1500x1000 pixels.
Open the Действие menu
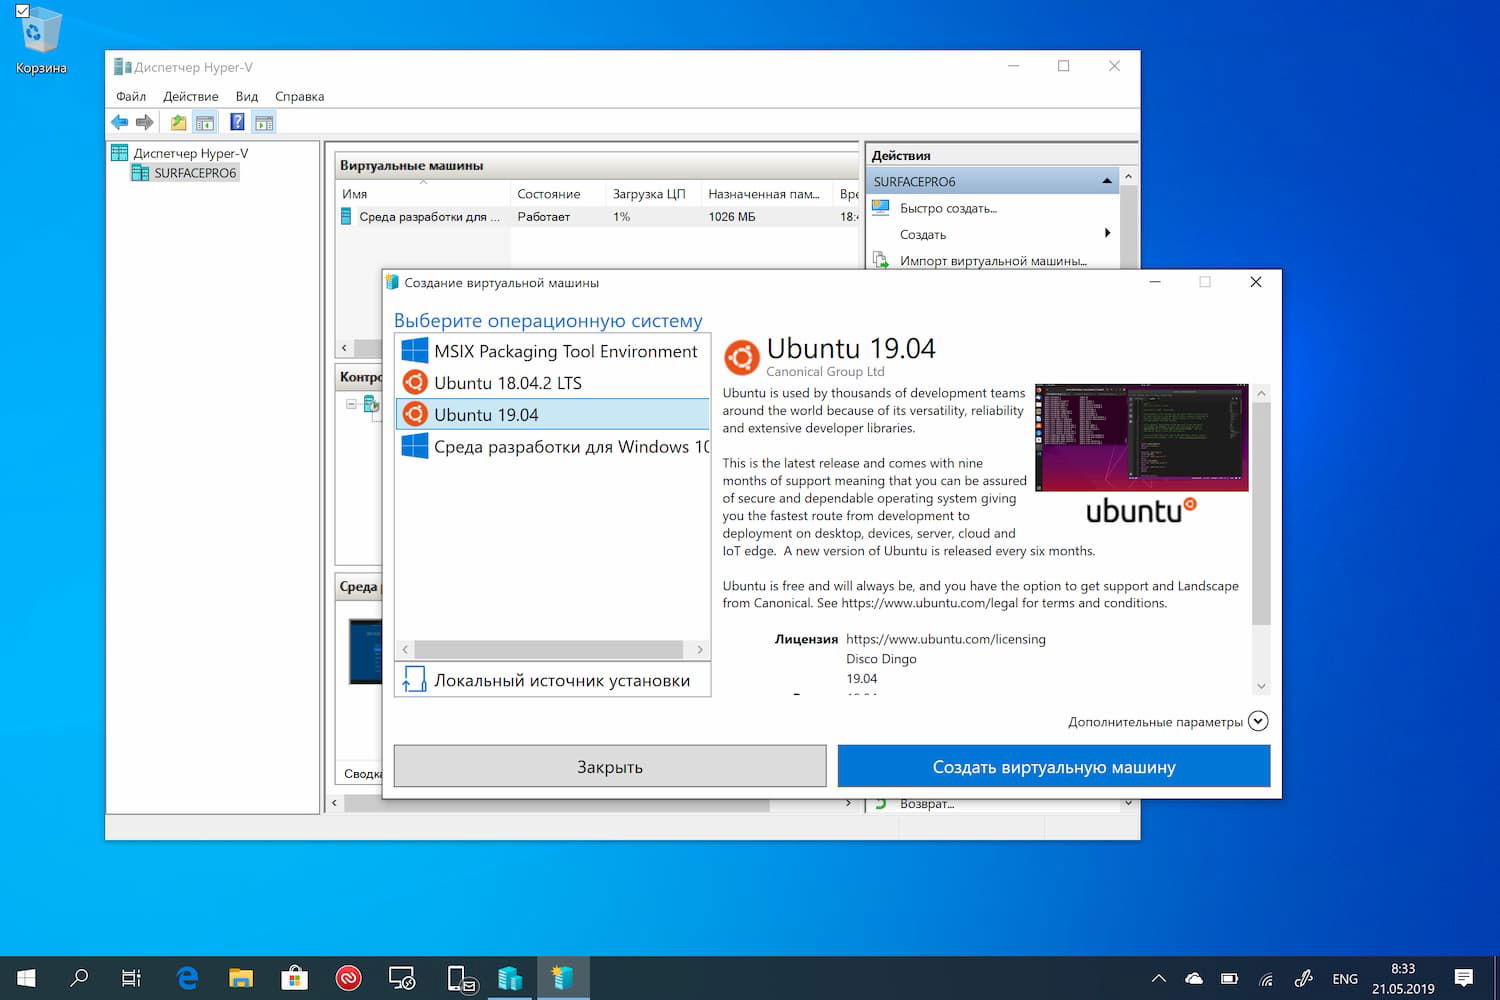coord(190,96)
